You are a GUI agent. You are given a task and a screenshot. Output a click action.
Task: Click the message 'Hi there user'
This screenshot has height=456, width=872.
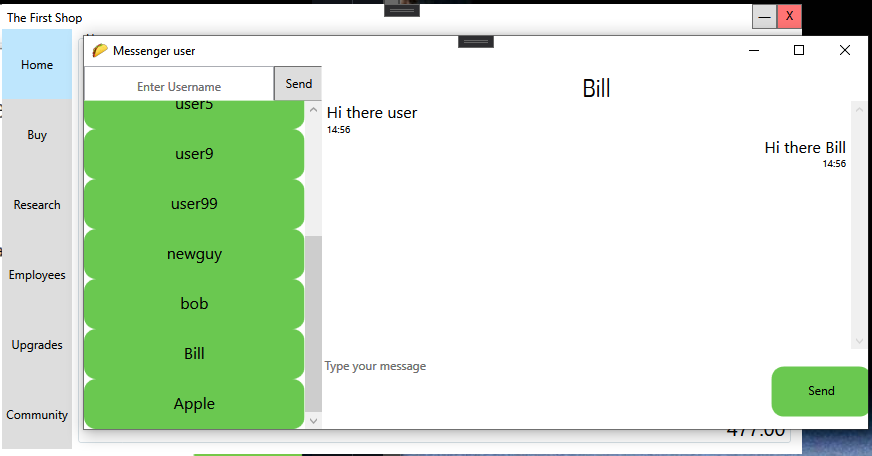372,113
